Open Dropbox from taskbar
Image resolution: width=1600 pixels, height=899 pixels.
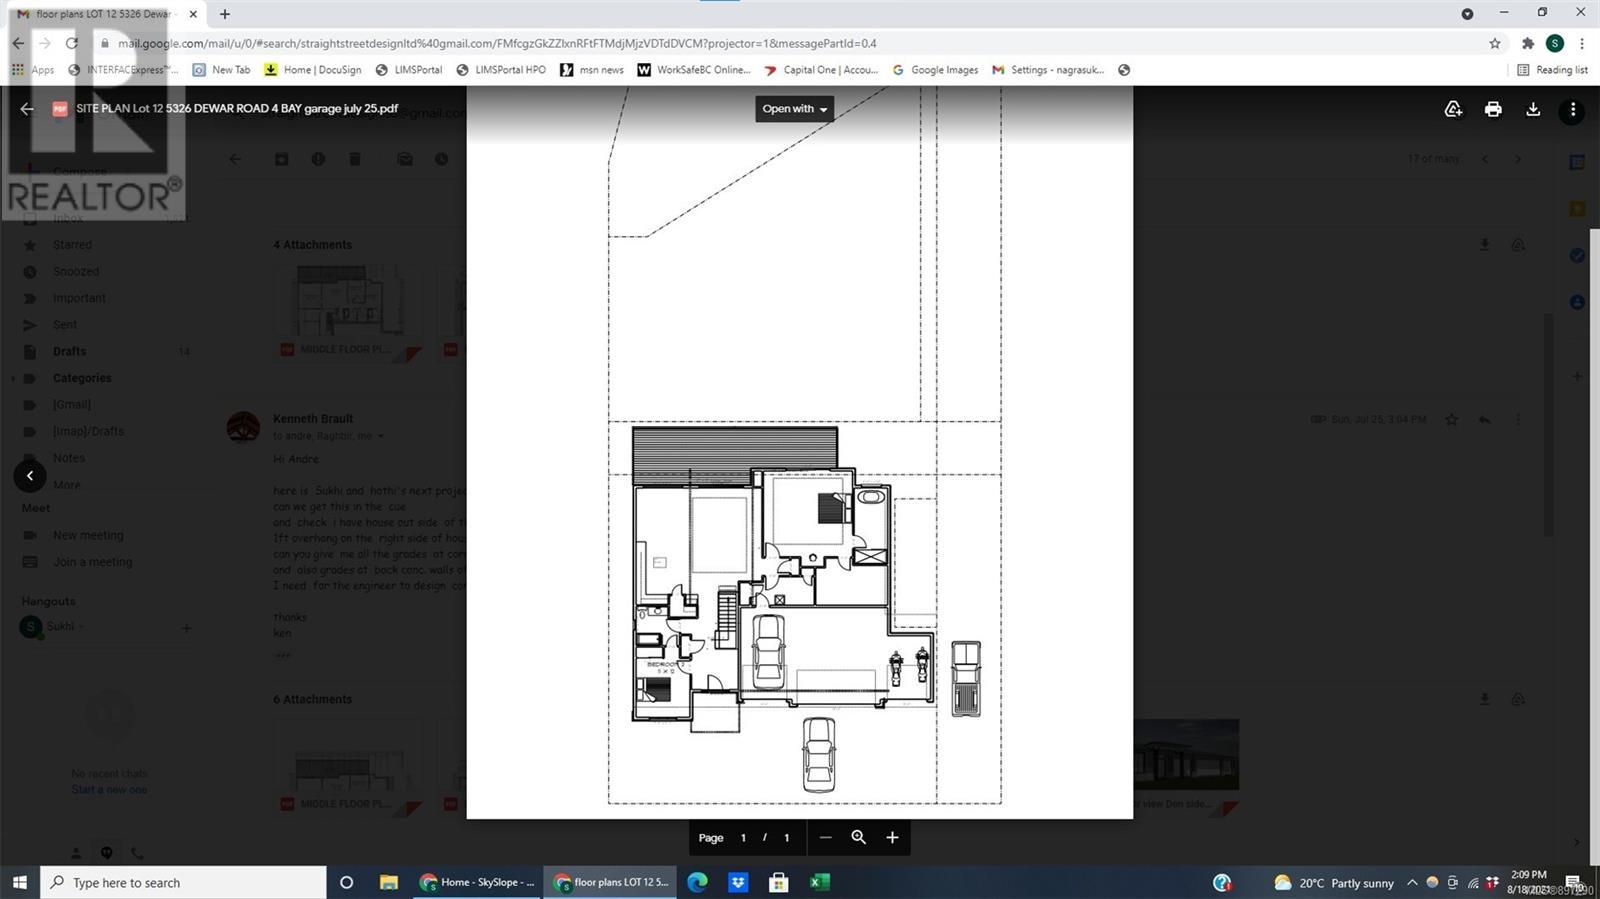[x=738, y=882]
